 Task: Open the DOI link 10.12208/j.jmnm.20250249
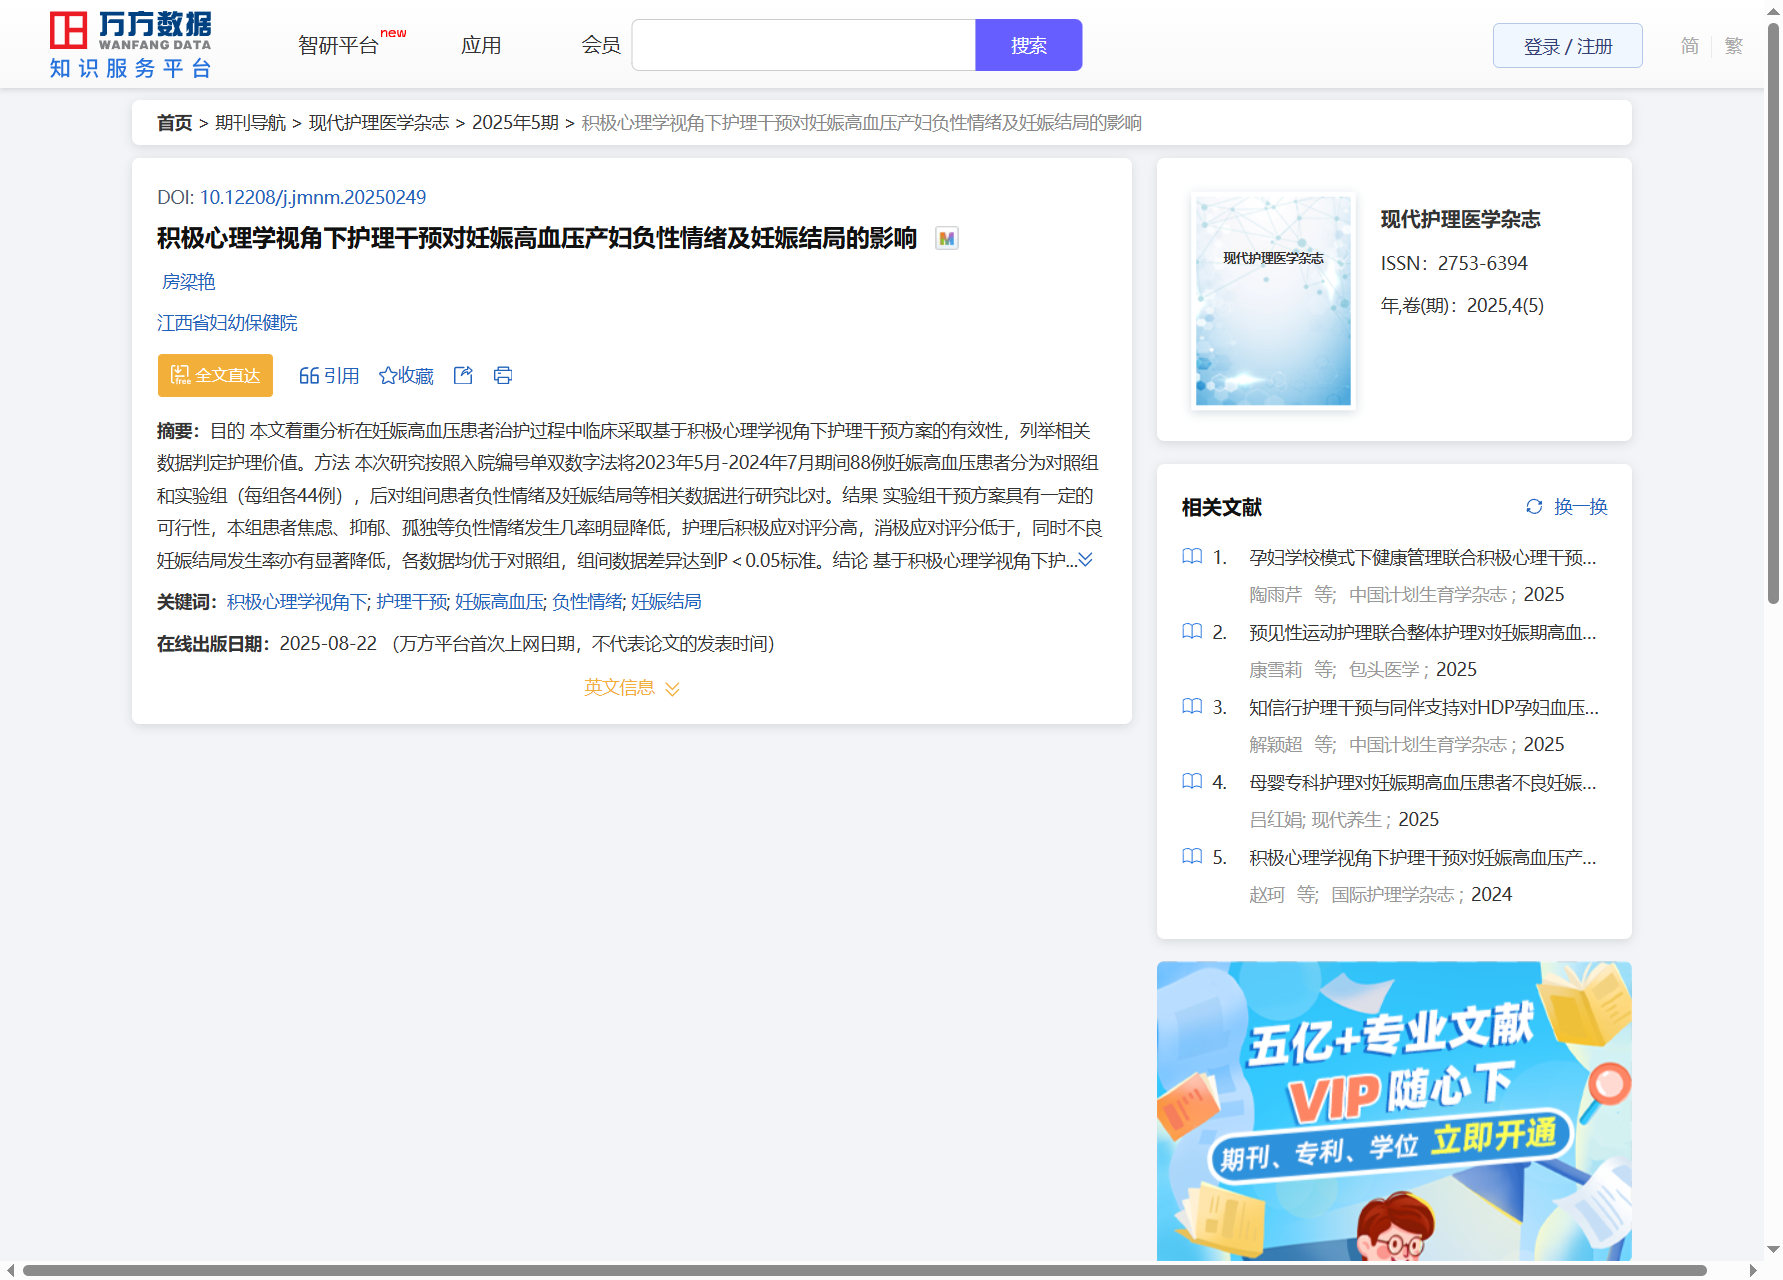coord(313,197)
